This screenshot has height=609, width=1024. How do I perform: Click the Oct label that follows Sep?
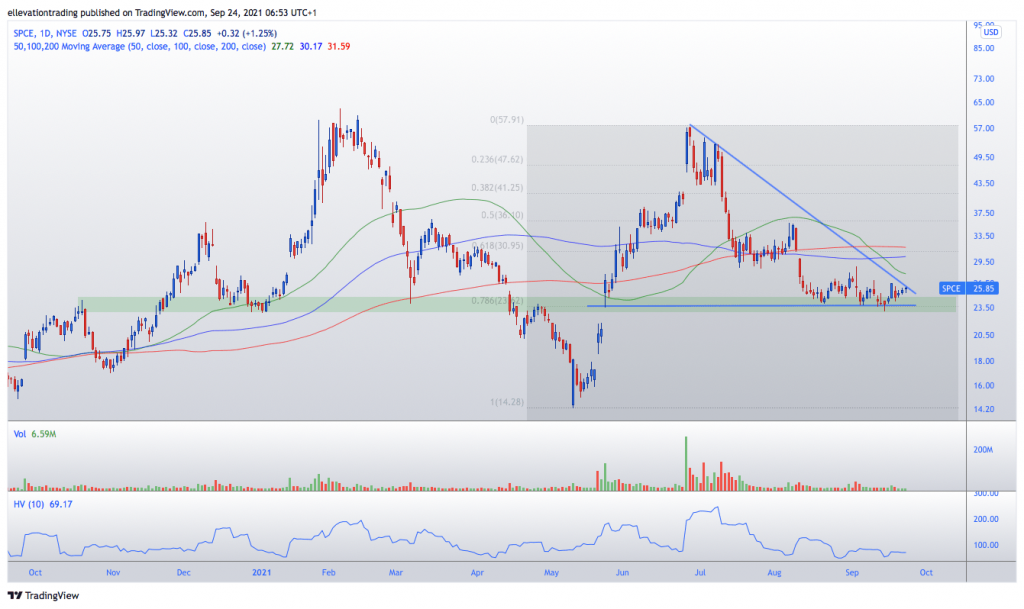coord(926,572)
